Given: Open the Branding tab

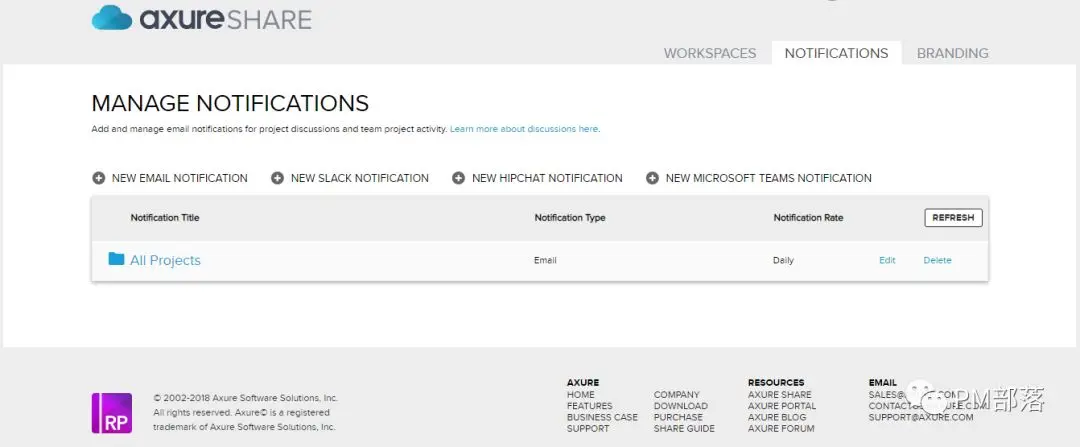Looking at the screenshot, I should point(953,53).
